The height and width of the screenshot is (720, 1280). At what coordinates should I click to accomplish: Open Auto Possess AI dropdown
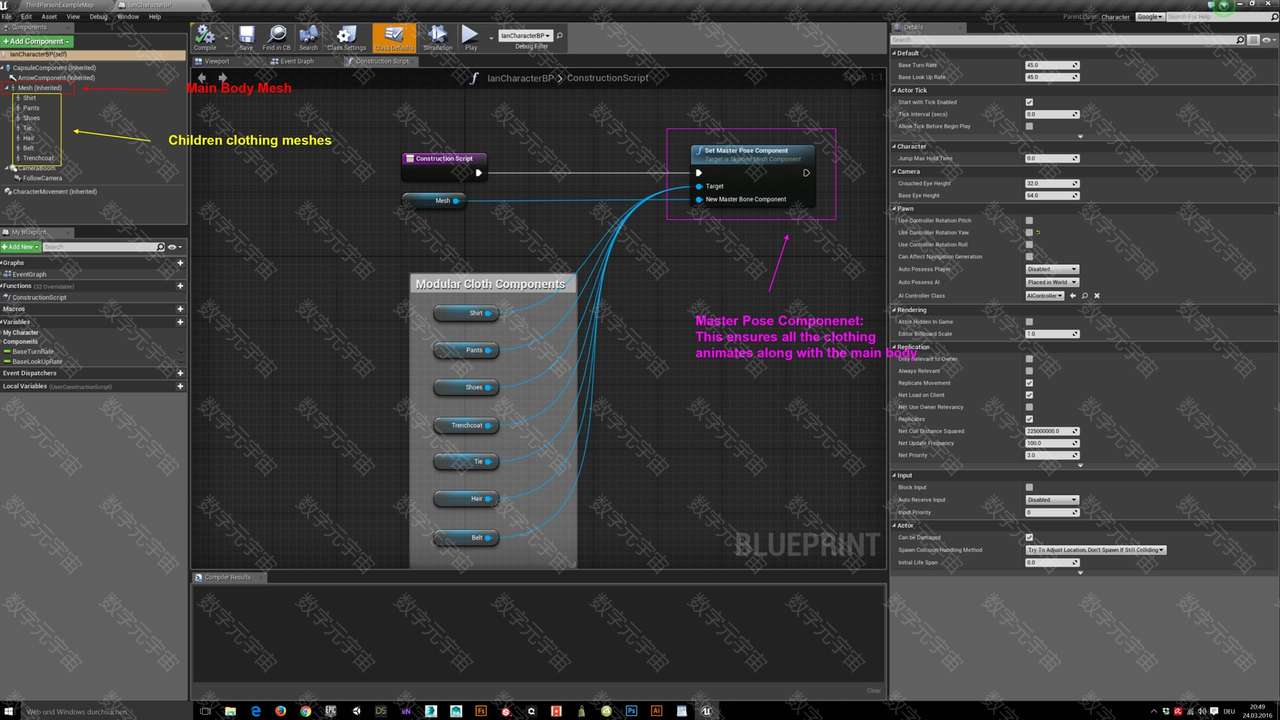pos(1052,282)
